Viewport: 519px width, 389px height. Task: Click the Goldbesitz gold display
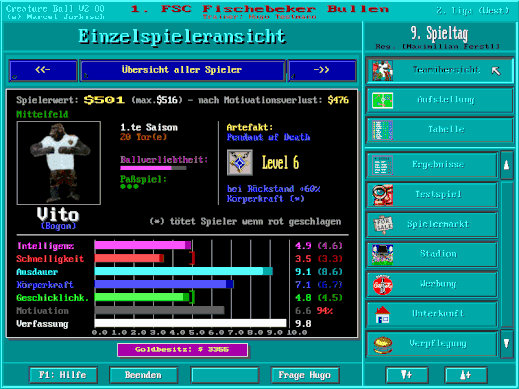(x=182, y=350)
